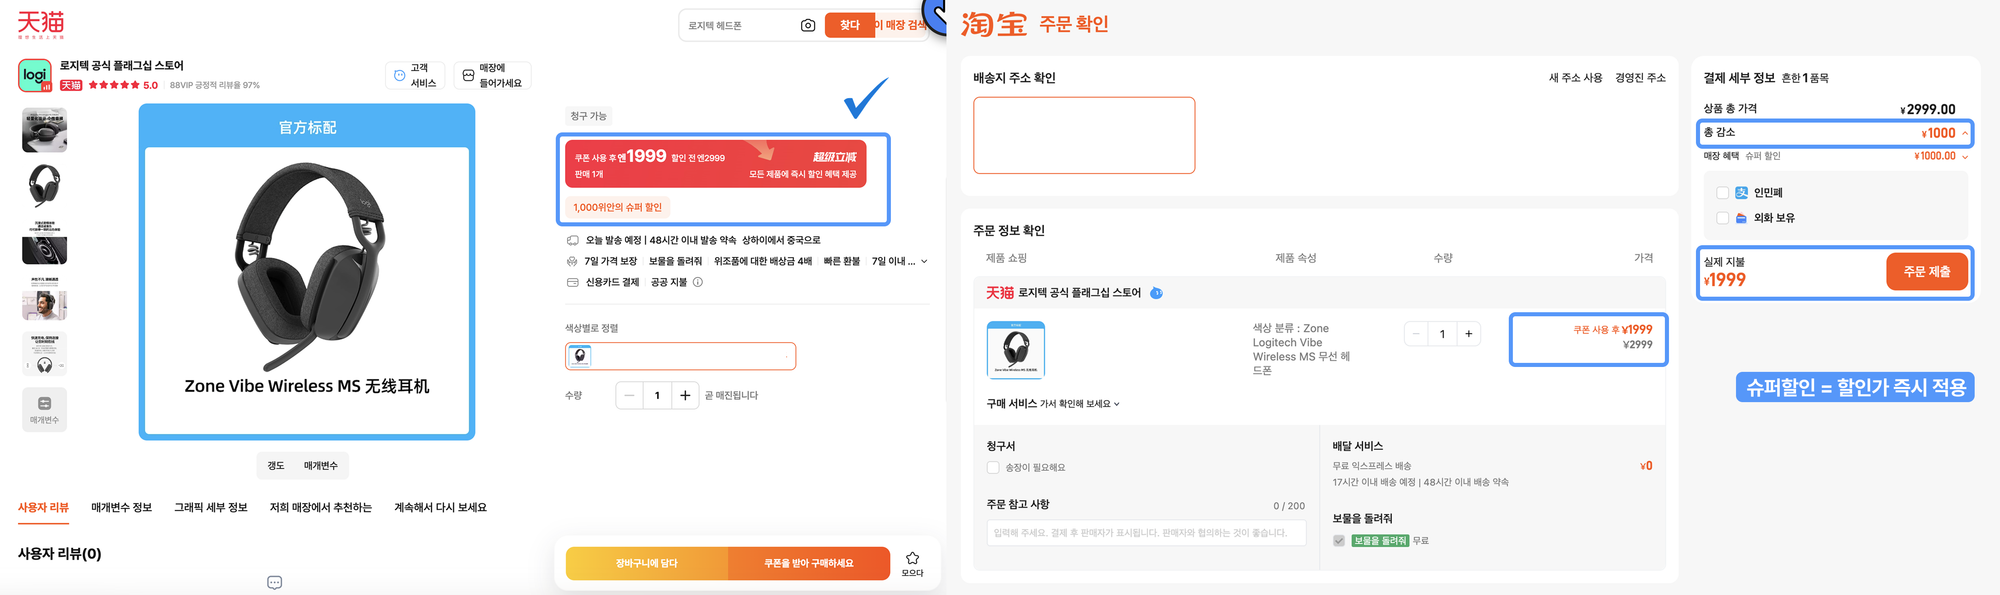Select thumbnail showing man wearing headset
Screen dimensions: 2000x595
[x=44, y=298]
